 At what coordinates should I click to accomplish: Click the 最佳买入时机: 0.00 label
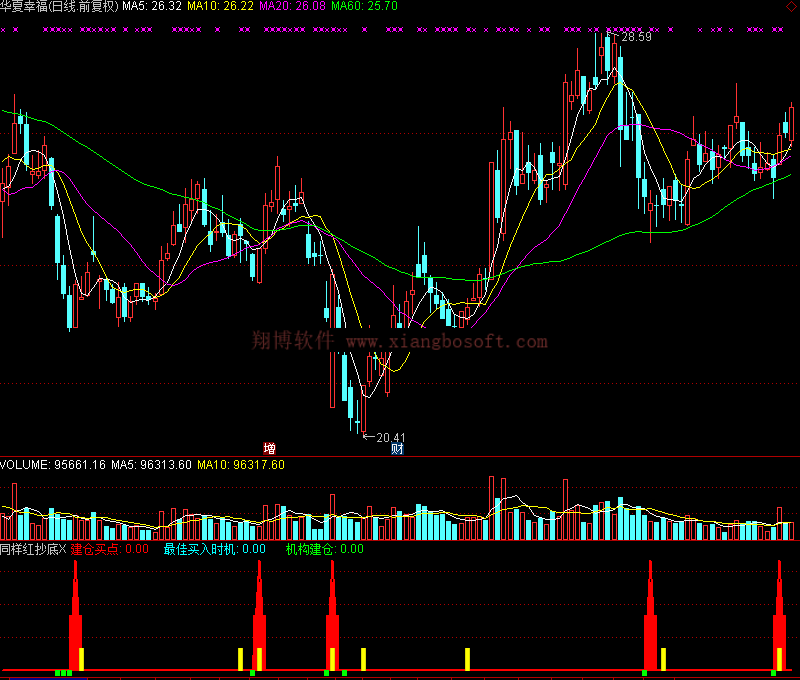215,549
